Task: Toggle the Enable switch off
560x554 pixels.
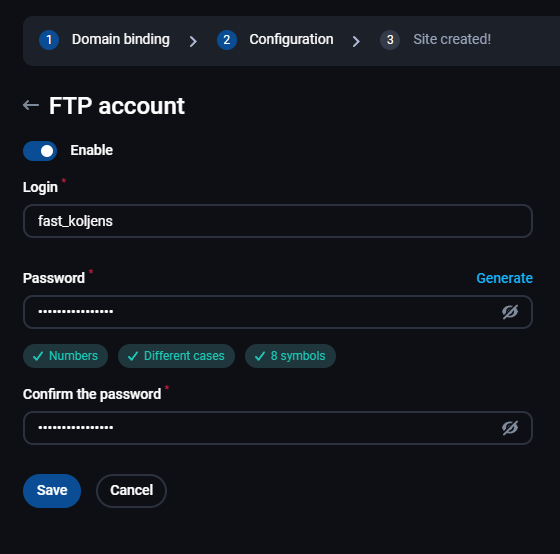Action: pos(40,151)
